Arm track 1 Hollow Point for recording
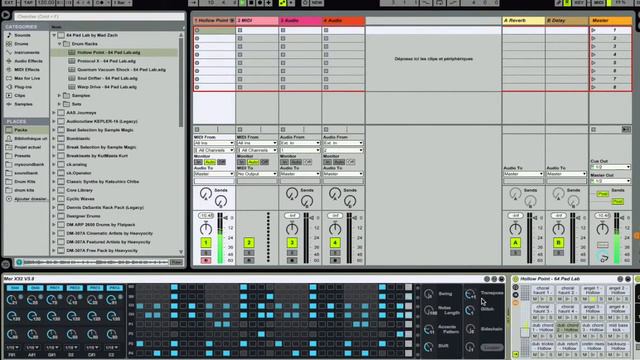 206,260
